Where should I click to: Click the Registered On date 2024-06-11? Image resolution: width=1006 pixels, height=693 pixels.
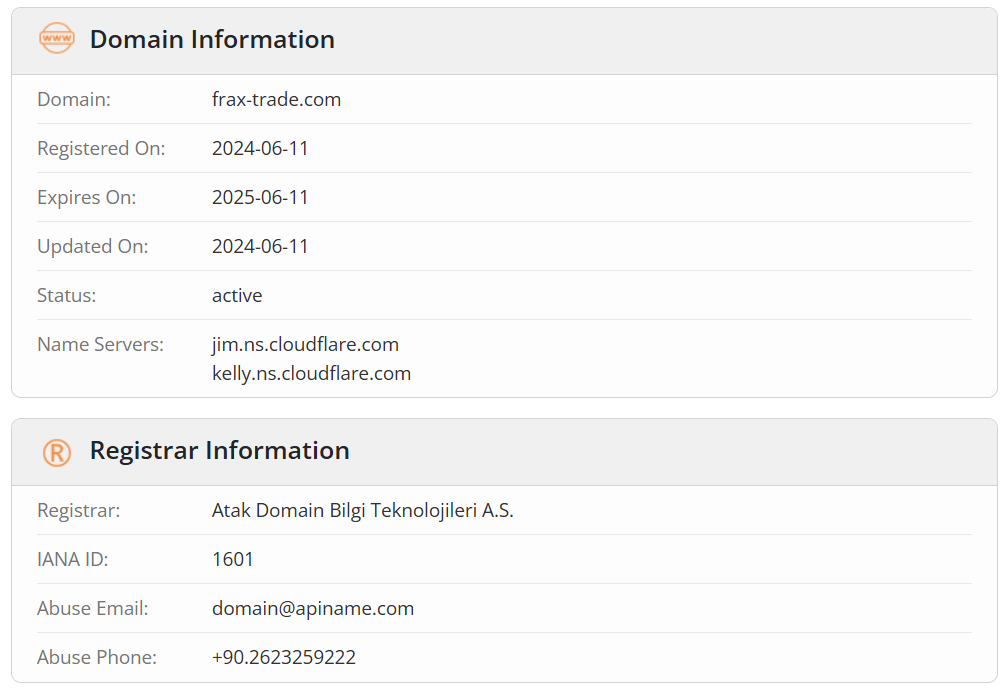pyautogui.click(x=260, y=148)
